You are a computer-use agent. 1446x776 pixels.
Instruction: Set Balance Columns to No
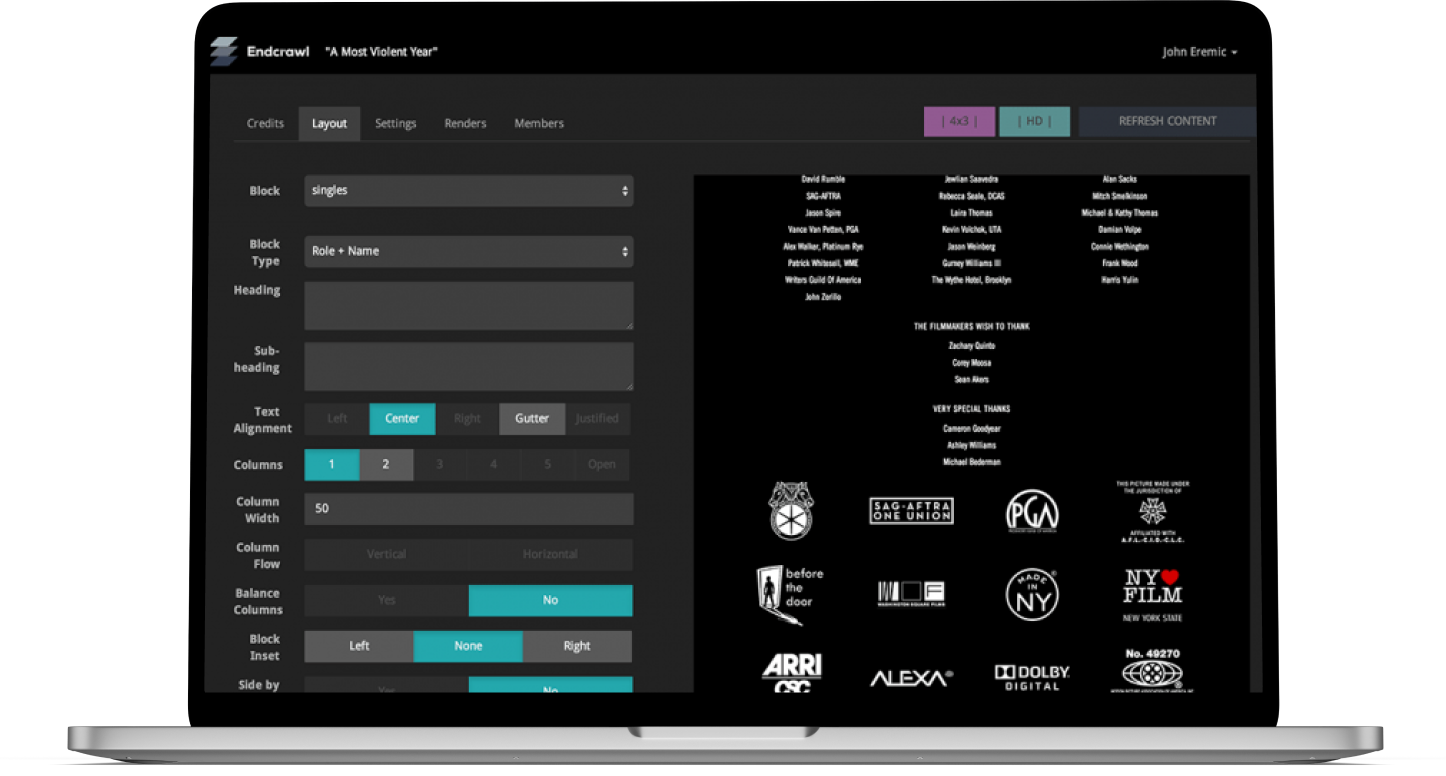(550, 601)
